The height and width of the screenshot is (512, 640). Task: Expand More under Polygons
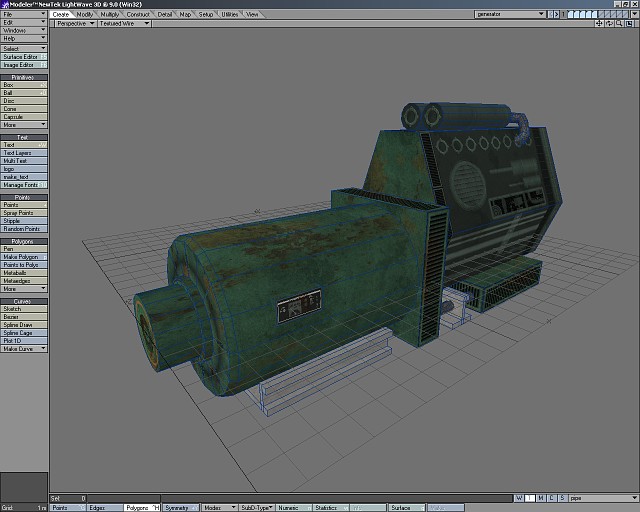click(24, 289)
